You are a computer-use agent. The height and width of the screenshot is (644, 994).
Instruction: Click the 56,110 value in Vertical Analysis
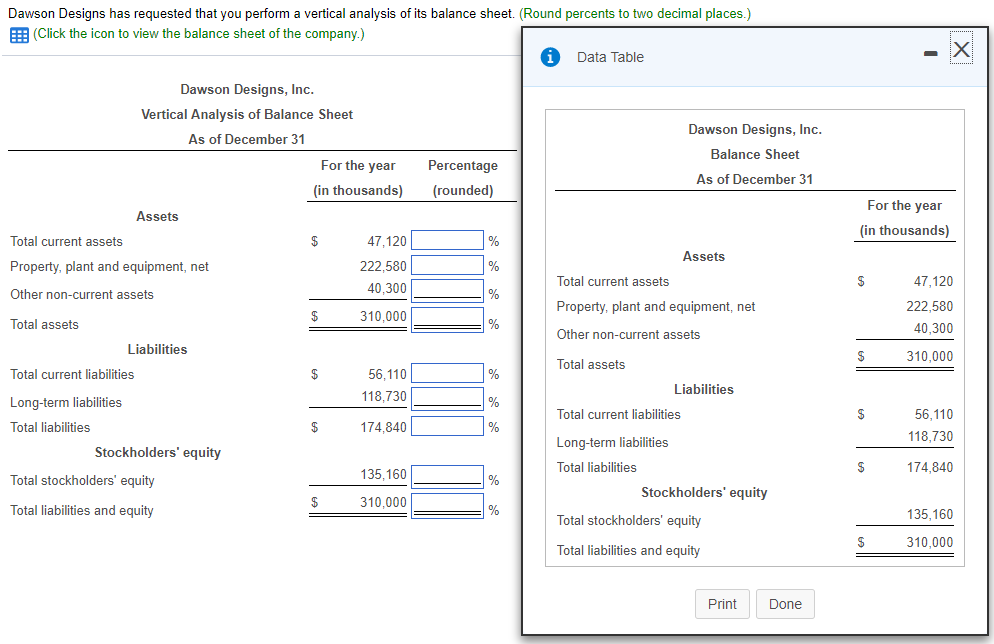(387, 375)
